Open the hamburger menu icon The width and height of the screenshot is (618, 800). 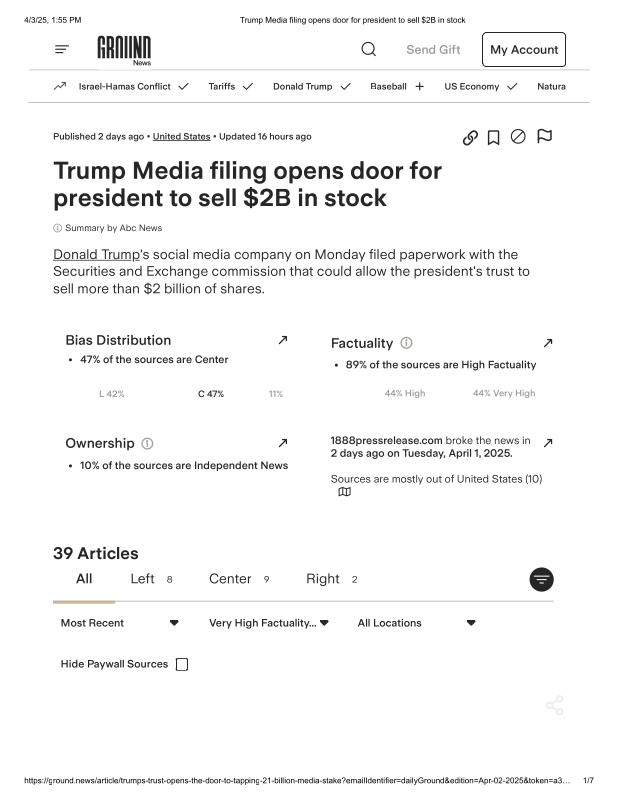[62, 49]
